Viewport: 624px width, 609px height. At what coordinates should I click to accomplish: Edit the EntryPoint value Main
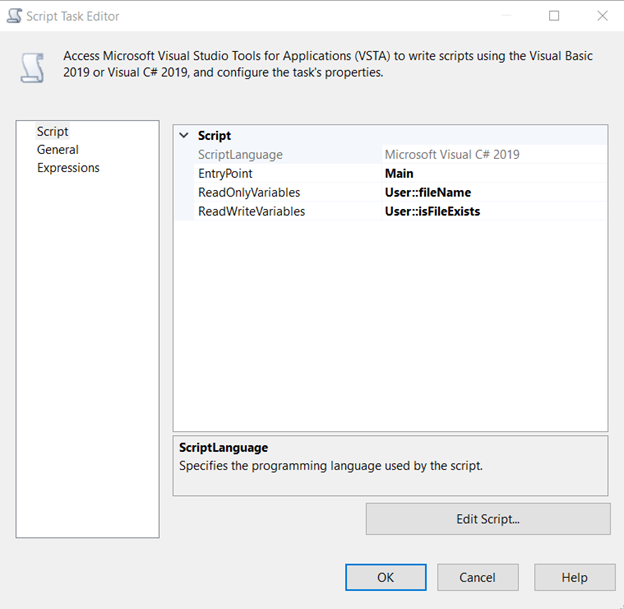[494, 174]
